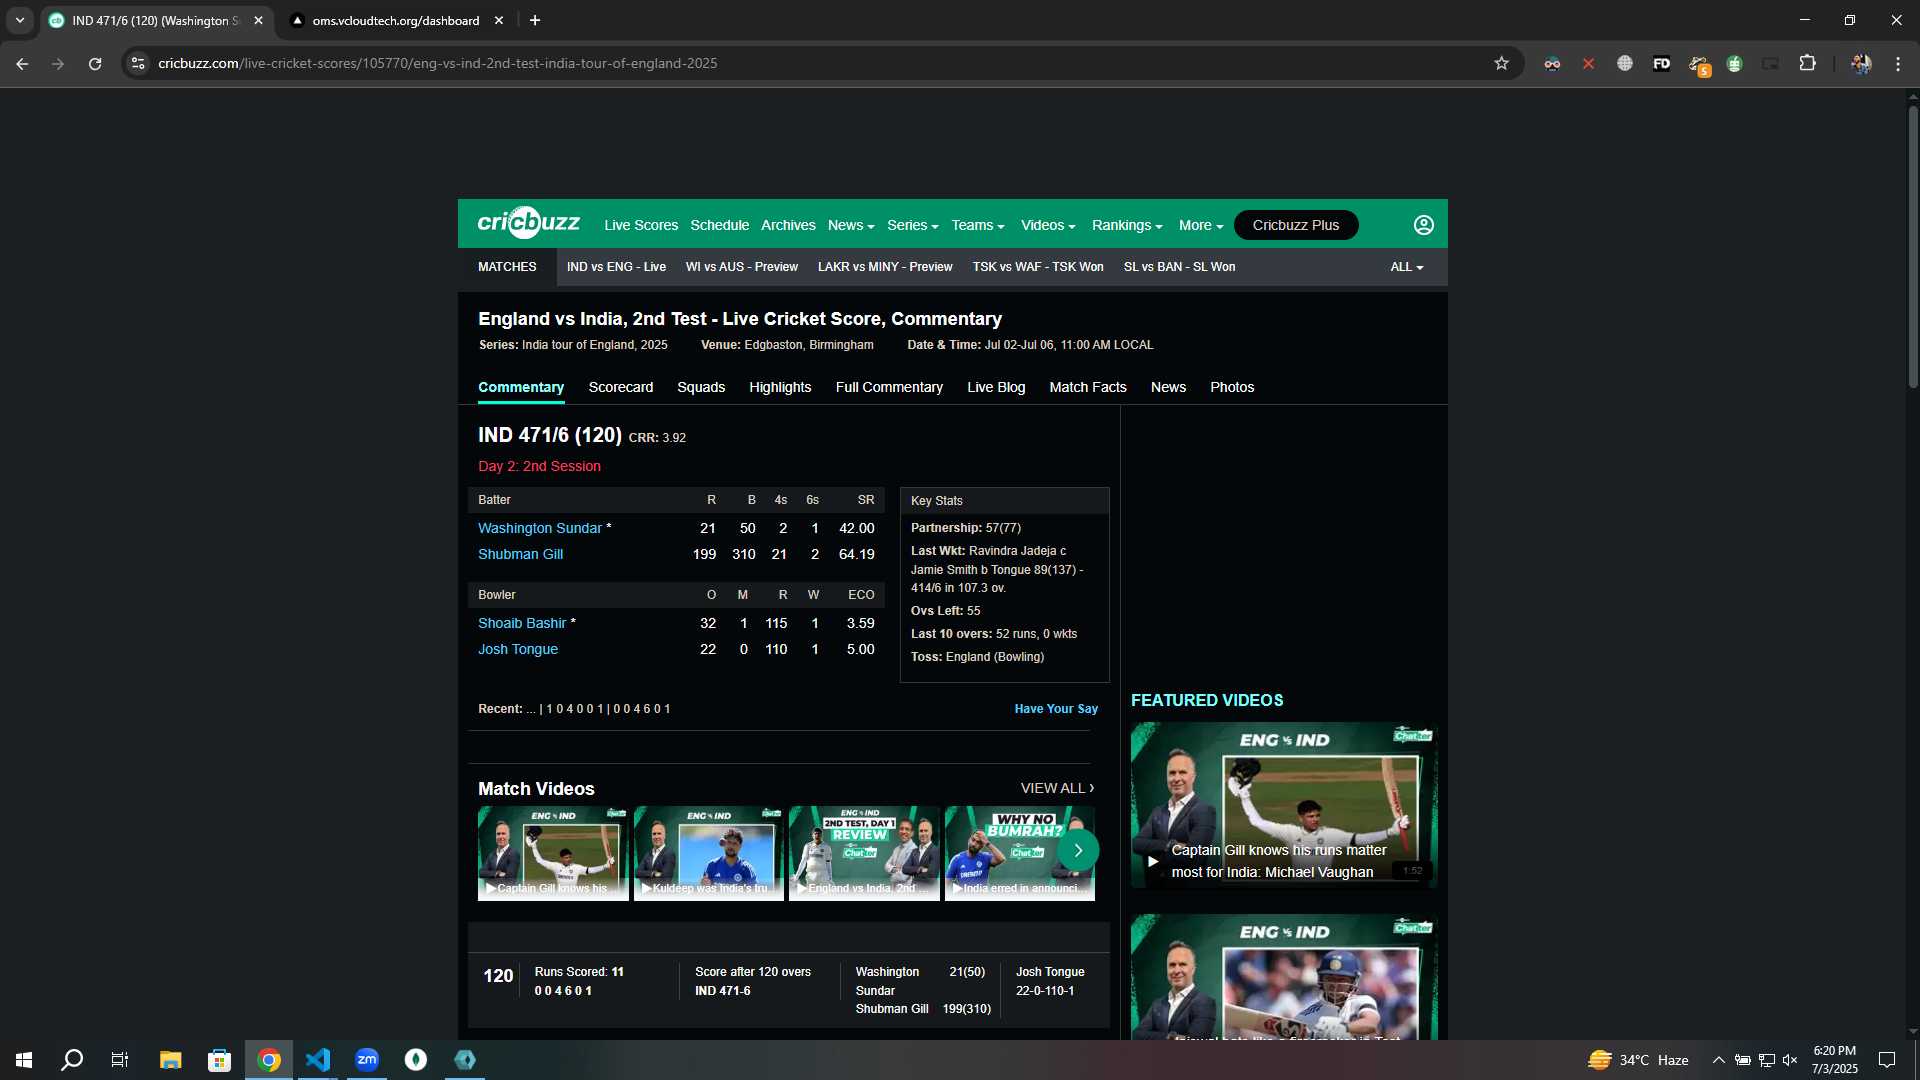
Task: Open Windows search from taskbar
Action: click(72, 1060)
